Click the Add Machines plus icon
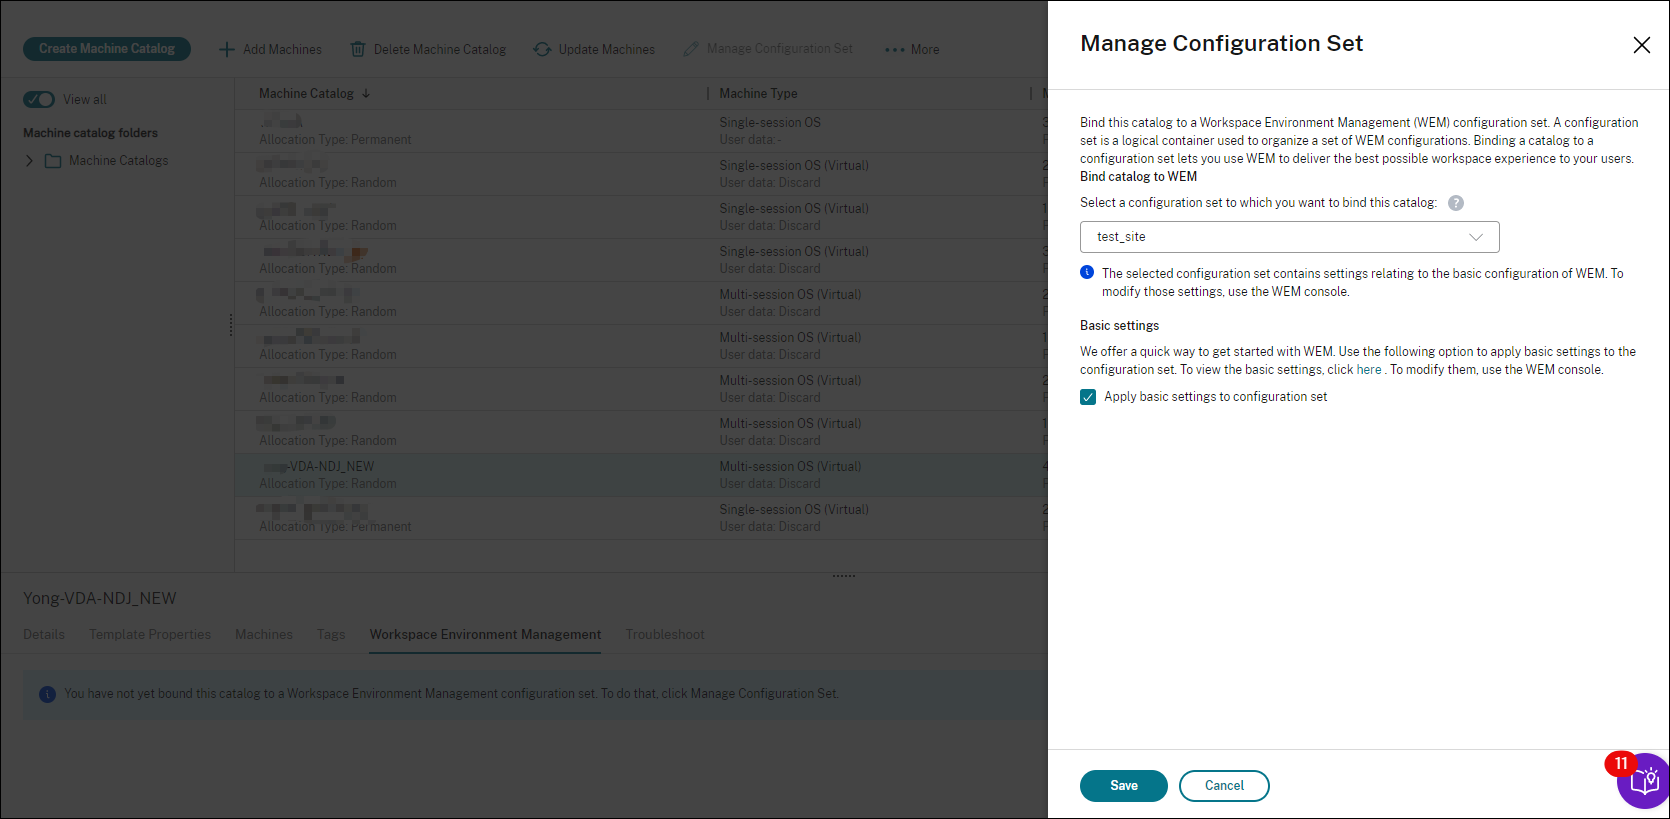 pos(227,49)
